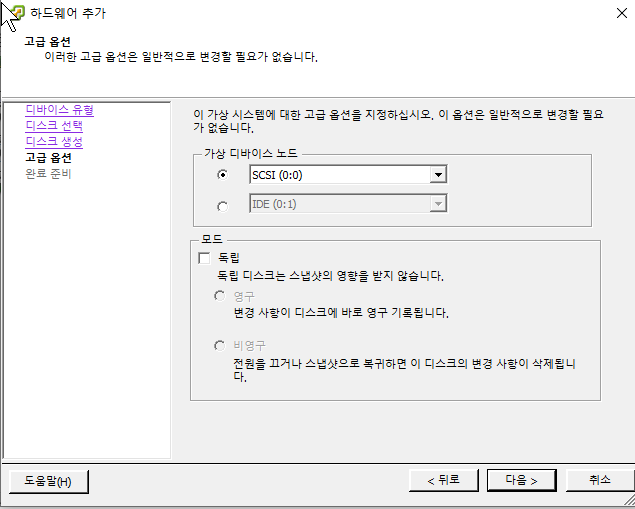
Task: Click the 모드 group label
Action: pos(212,239)
